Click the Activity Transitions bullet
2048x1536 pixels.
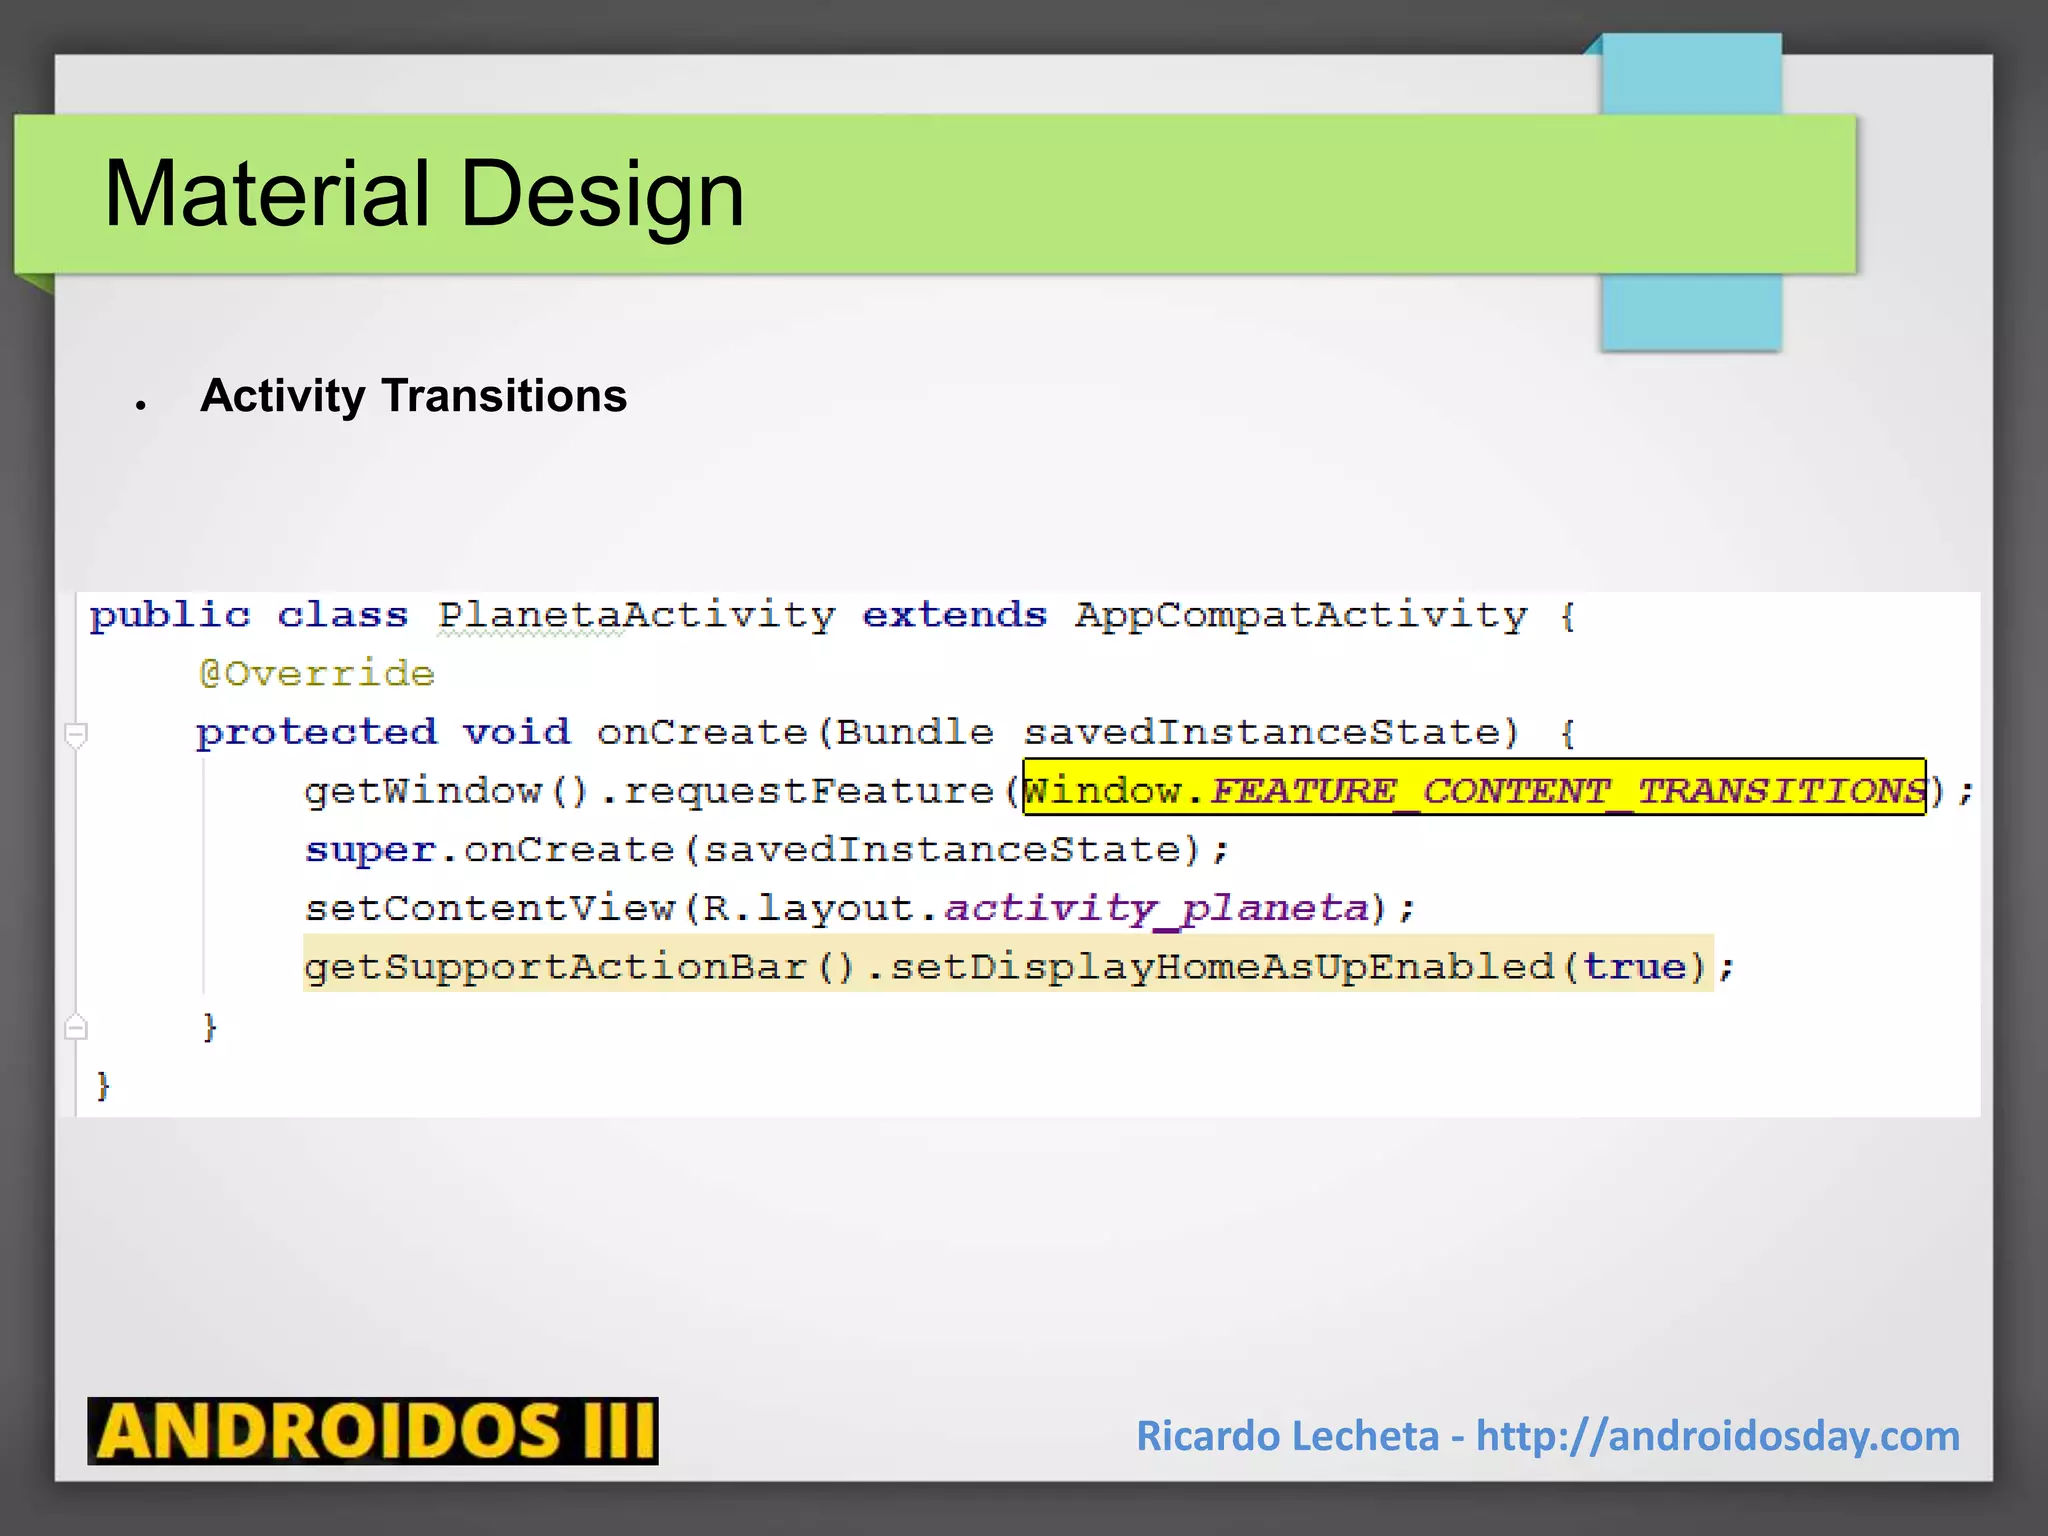413,396
